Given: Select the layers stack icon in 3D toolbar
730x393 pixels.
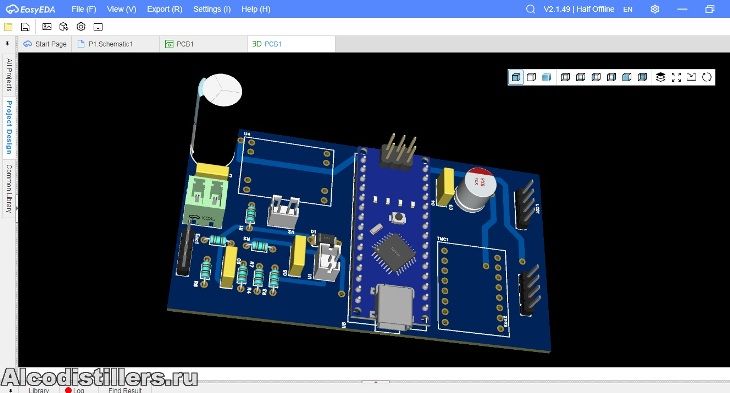Looking at the screenshot, I should tap(660, 77).
